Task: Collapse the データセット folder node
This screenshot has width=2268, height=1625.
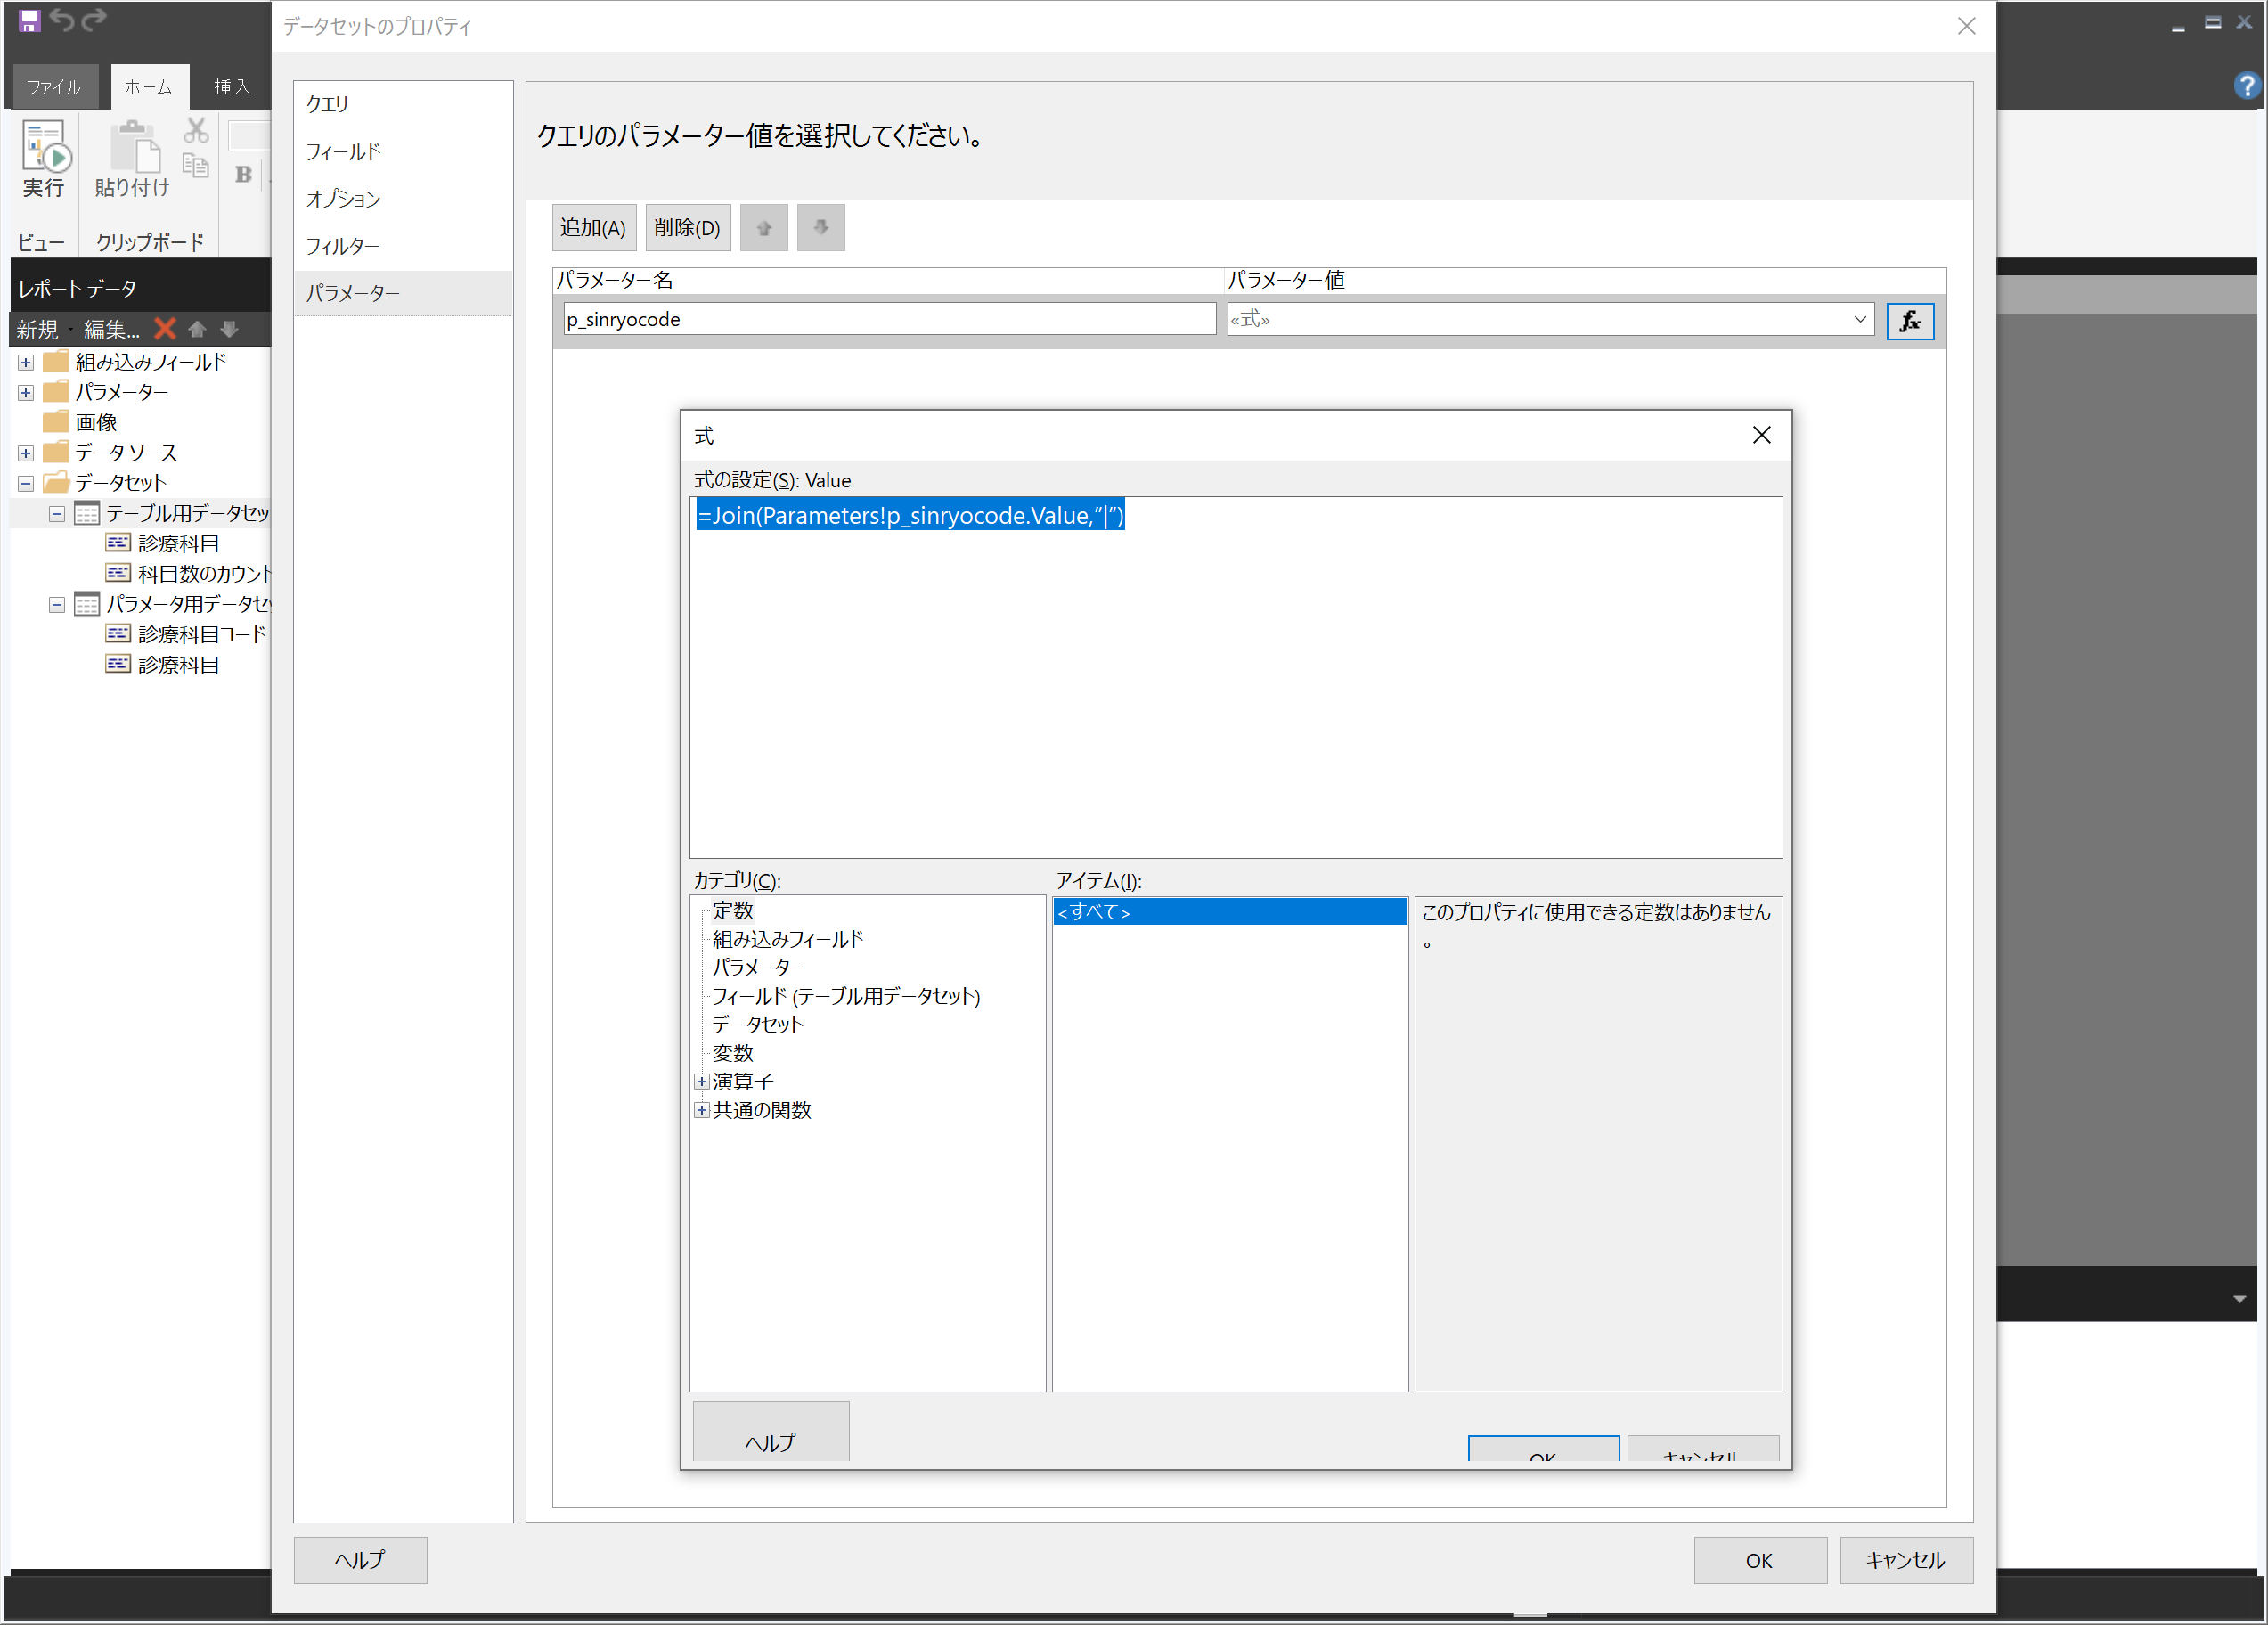Action: tap(26, 483)
